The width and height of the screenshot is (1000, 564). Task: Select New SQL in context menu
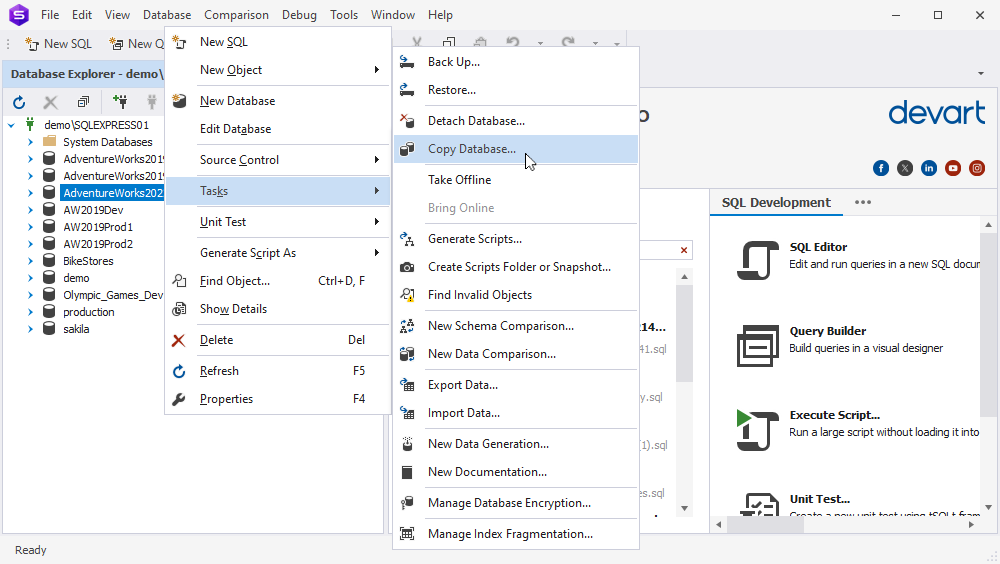pyautogui.click(x=277, y=42)
